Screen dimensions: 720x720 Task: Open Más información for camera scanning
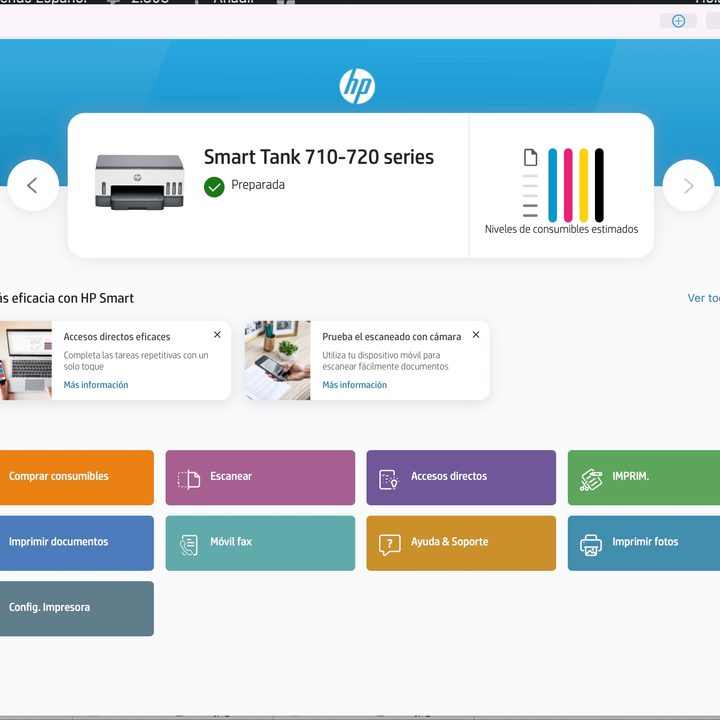(354, 385)
